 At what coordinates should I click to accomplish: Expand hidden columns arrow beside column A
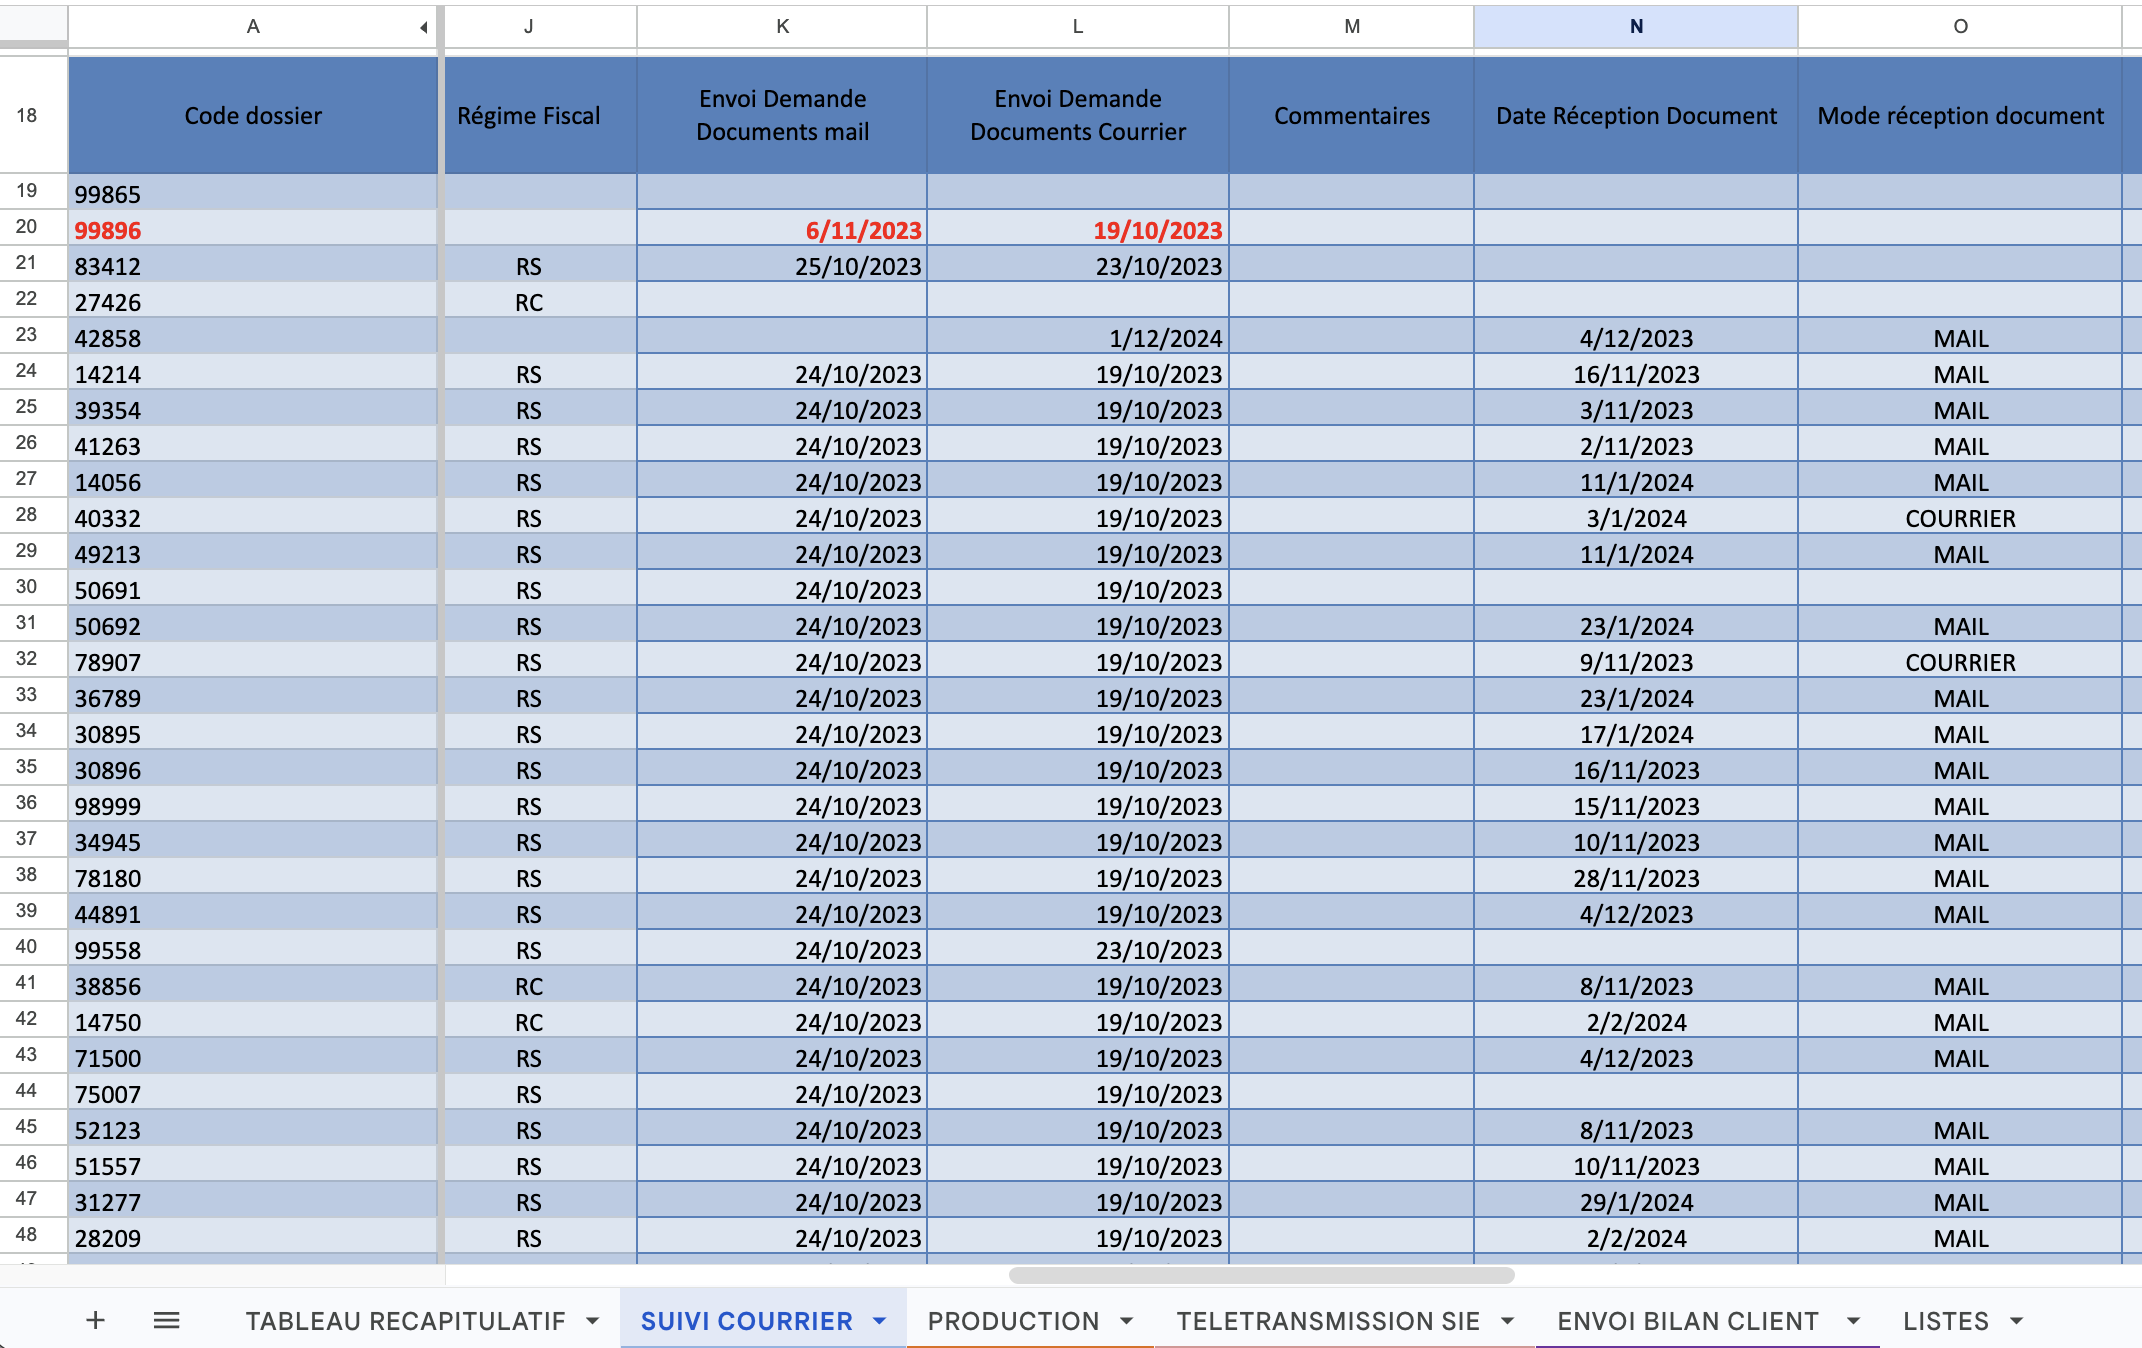tap(424, 27)
